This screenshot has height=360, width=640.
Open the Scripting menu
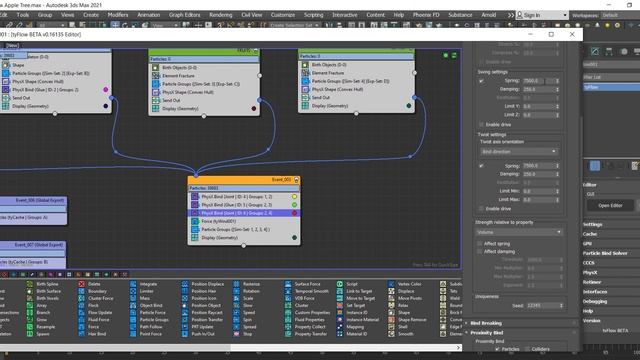pos(313,15)
